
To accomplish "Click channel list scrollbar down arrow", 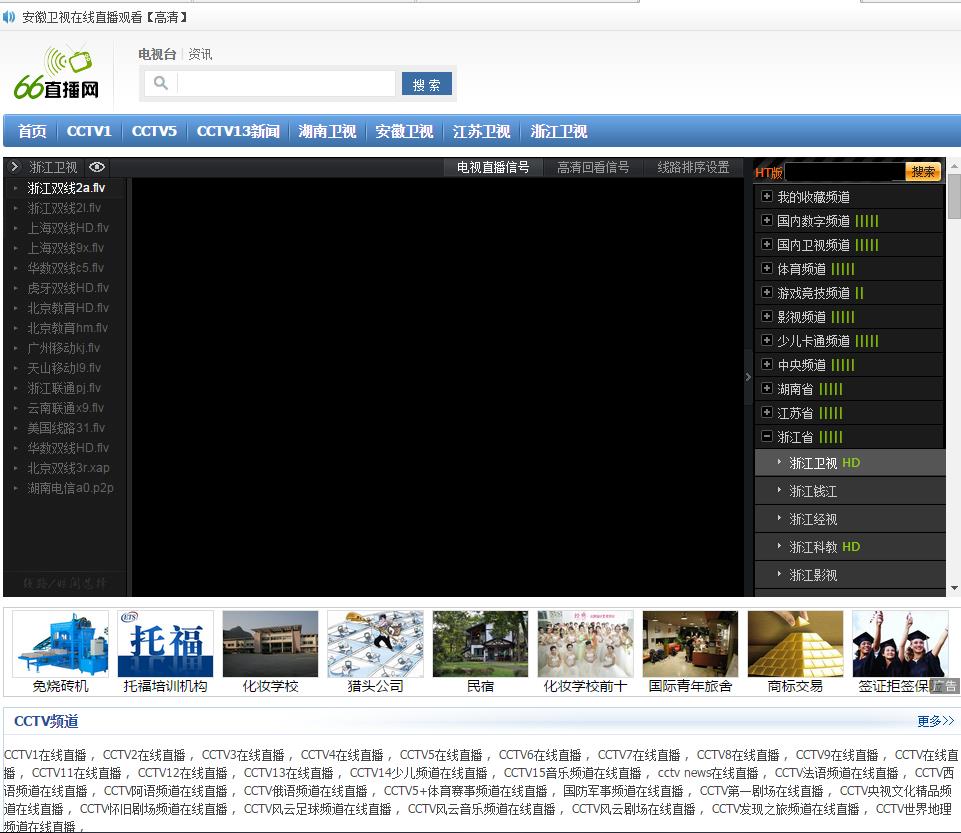I will click(x=954, y=588).
